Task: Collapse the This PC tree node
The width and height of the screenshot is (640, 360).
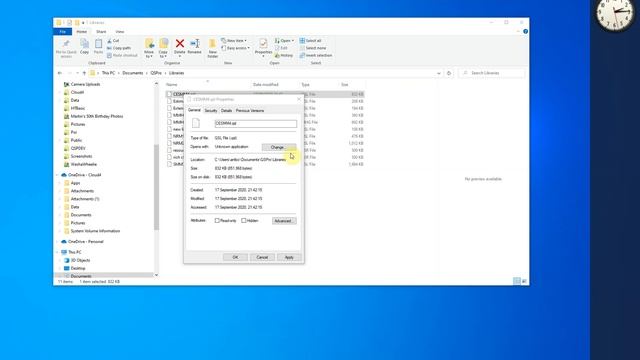Action: coord(57,252)
